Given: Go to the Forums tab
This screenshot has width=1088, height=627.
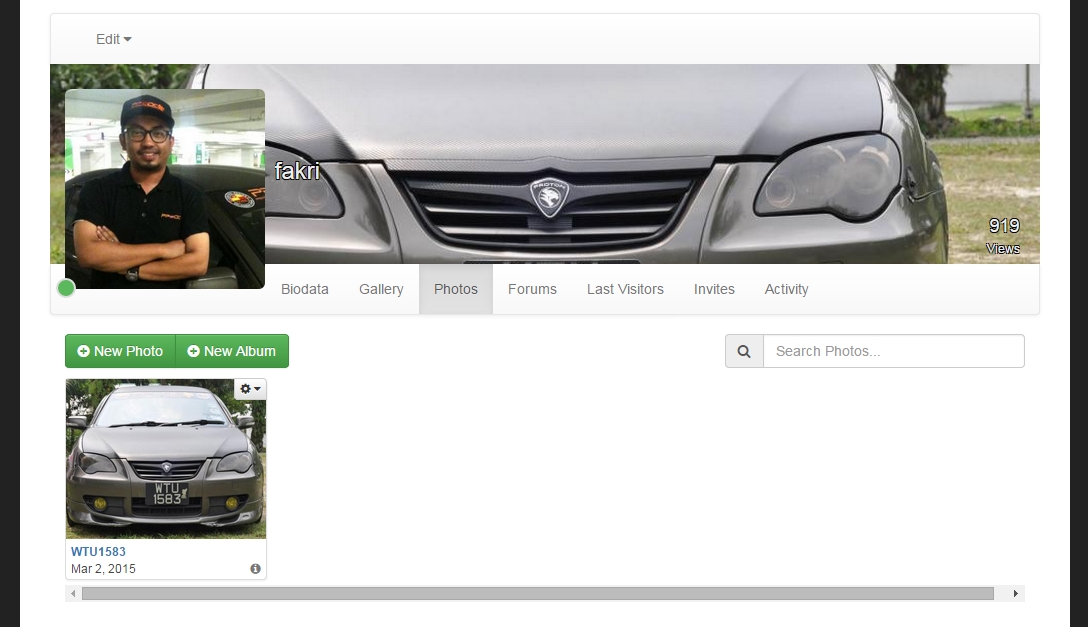Looking at the screenshot, I should (532, 289).
